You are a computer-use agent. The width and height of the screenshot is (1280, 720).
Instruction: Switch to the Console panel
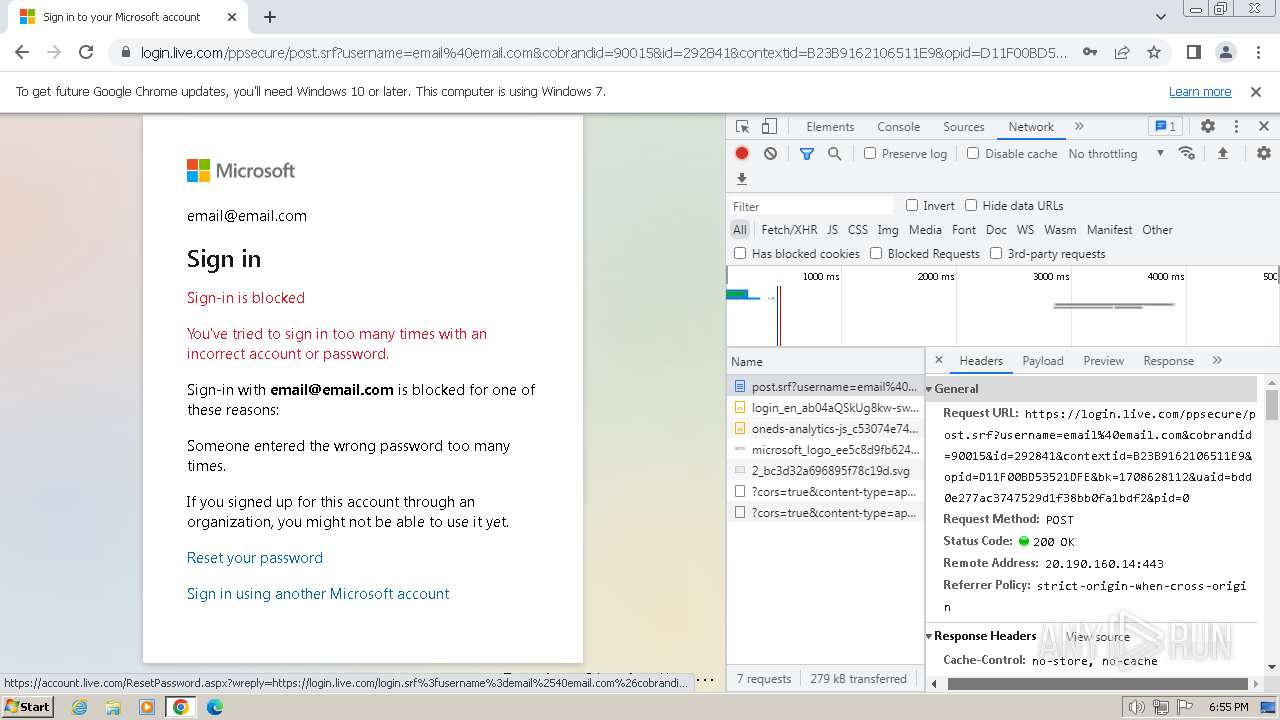tap(898, 127)
